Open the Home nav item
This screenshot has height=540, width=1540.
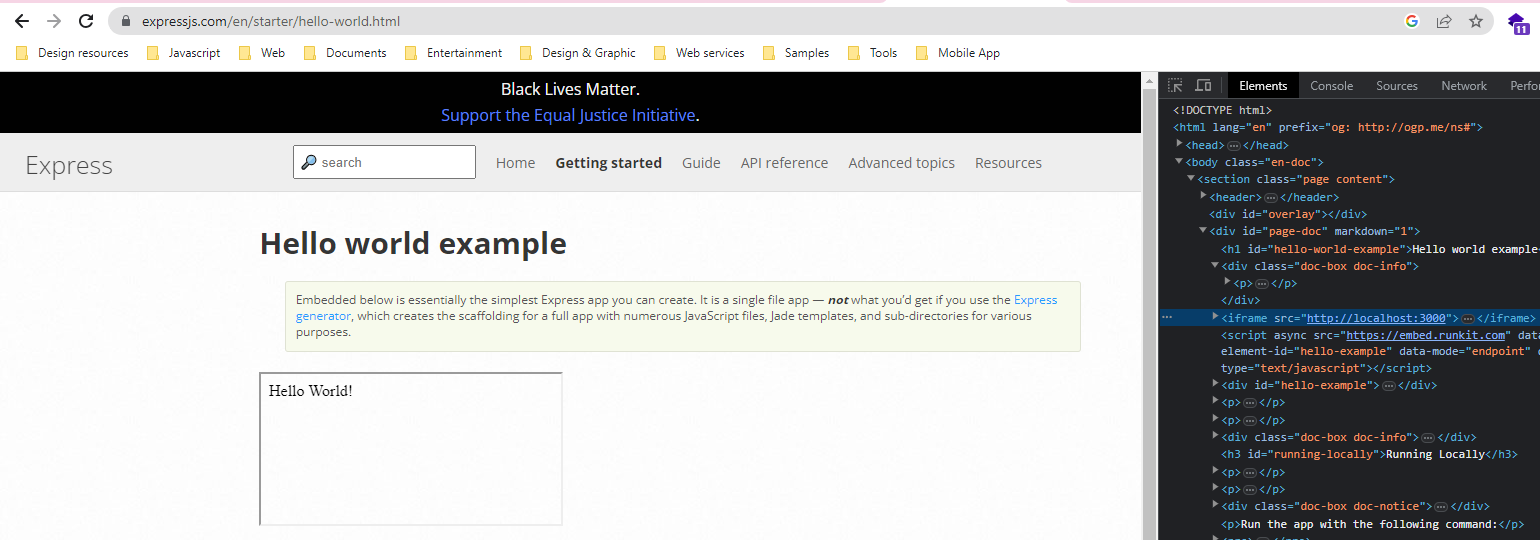[515, 163]
